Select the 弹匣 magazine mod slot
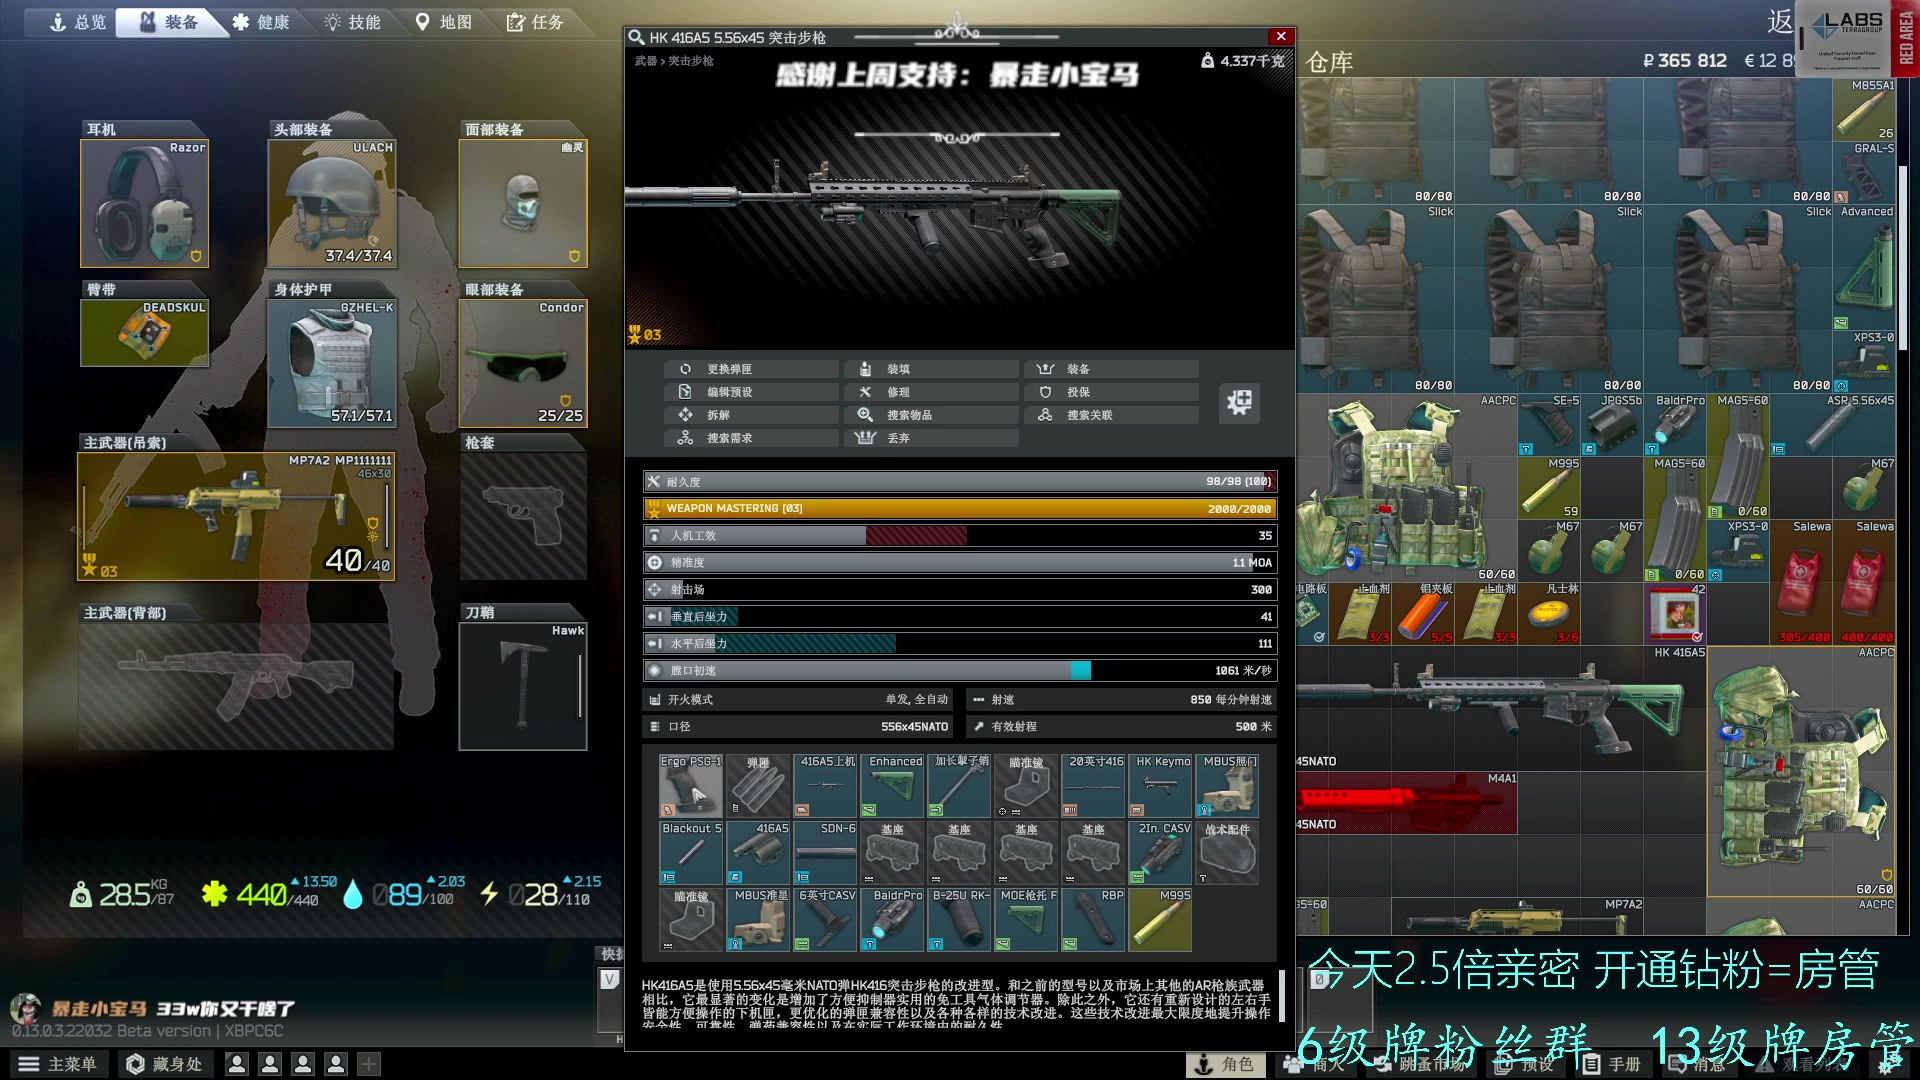 [758, 786]
